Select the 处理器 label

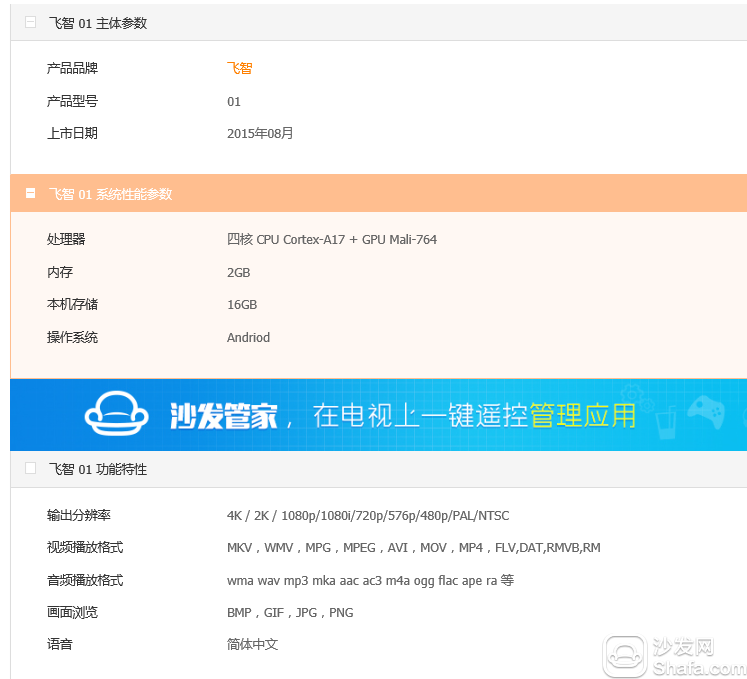tap(66, 239)
